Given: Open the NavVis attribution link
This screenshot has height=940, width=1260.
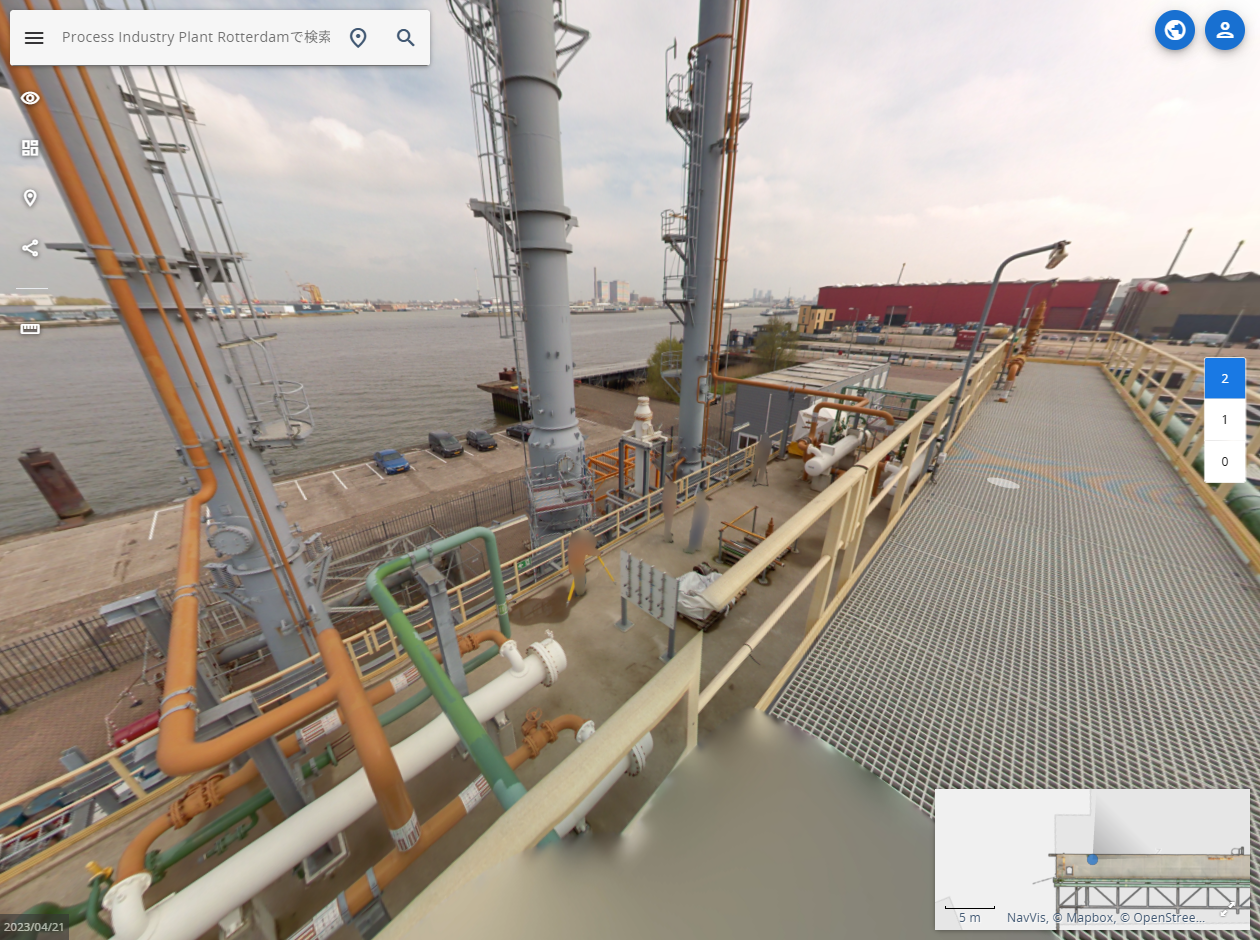Looking at the screenshot, I should tap(1026, 917).
